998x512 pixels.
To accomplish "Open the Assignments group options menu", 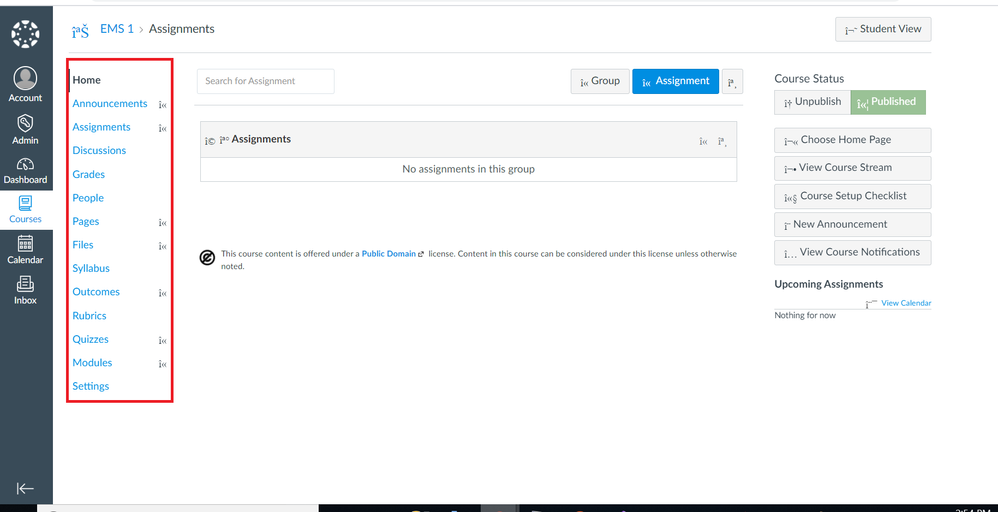I will click(x=722, y=141).
